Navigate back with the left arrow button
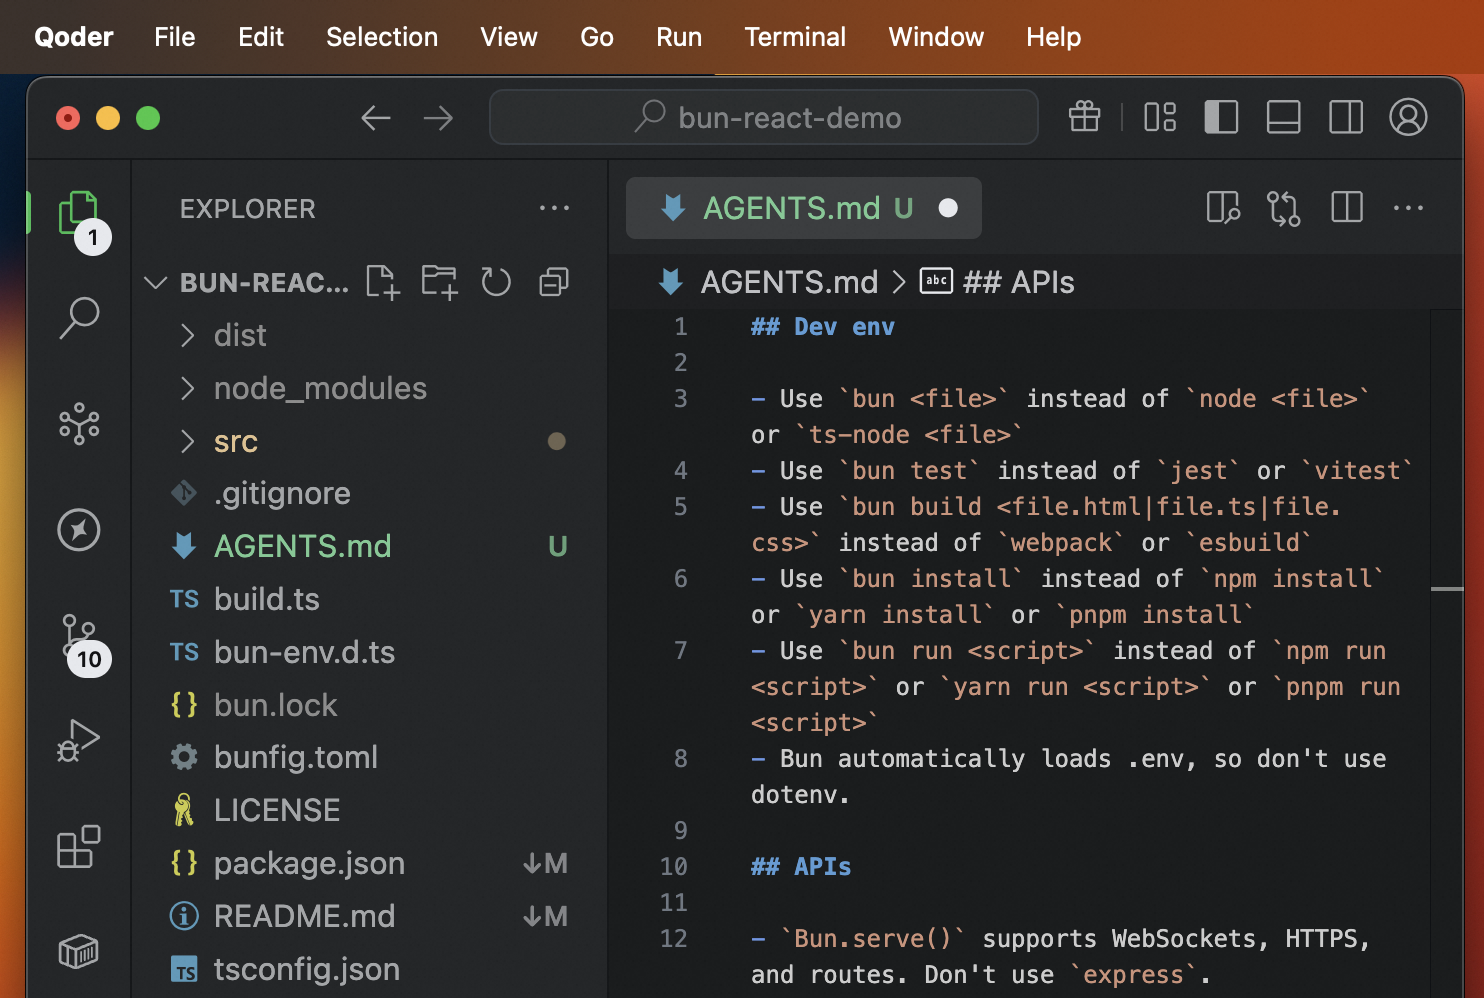This screenshot has height=998, width=1484. point(376,118)
